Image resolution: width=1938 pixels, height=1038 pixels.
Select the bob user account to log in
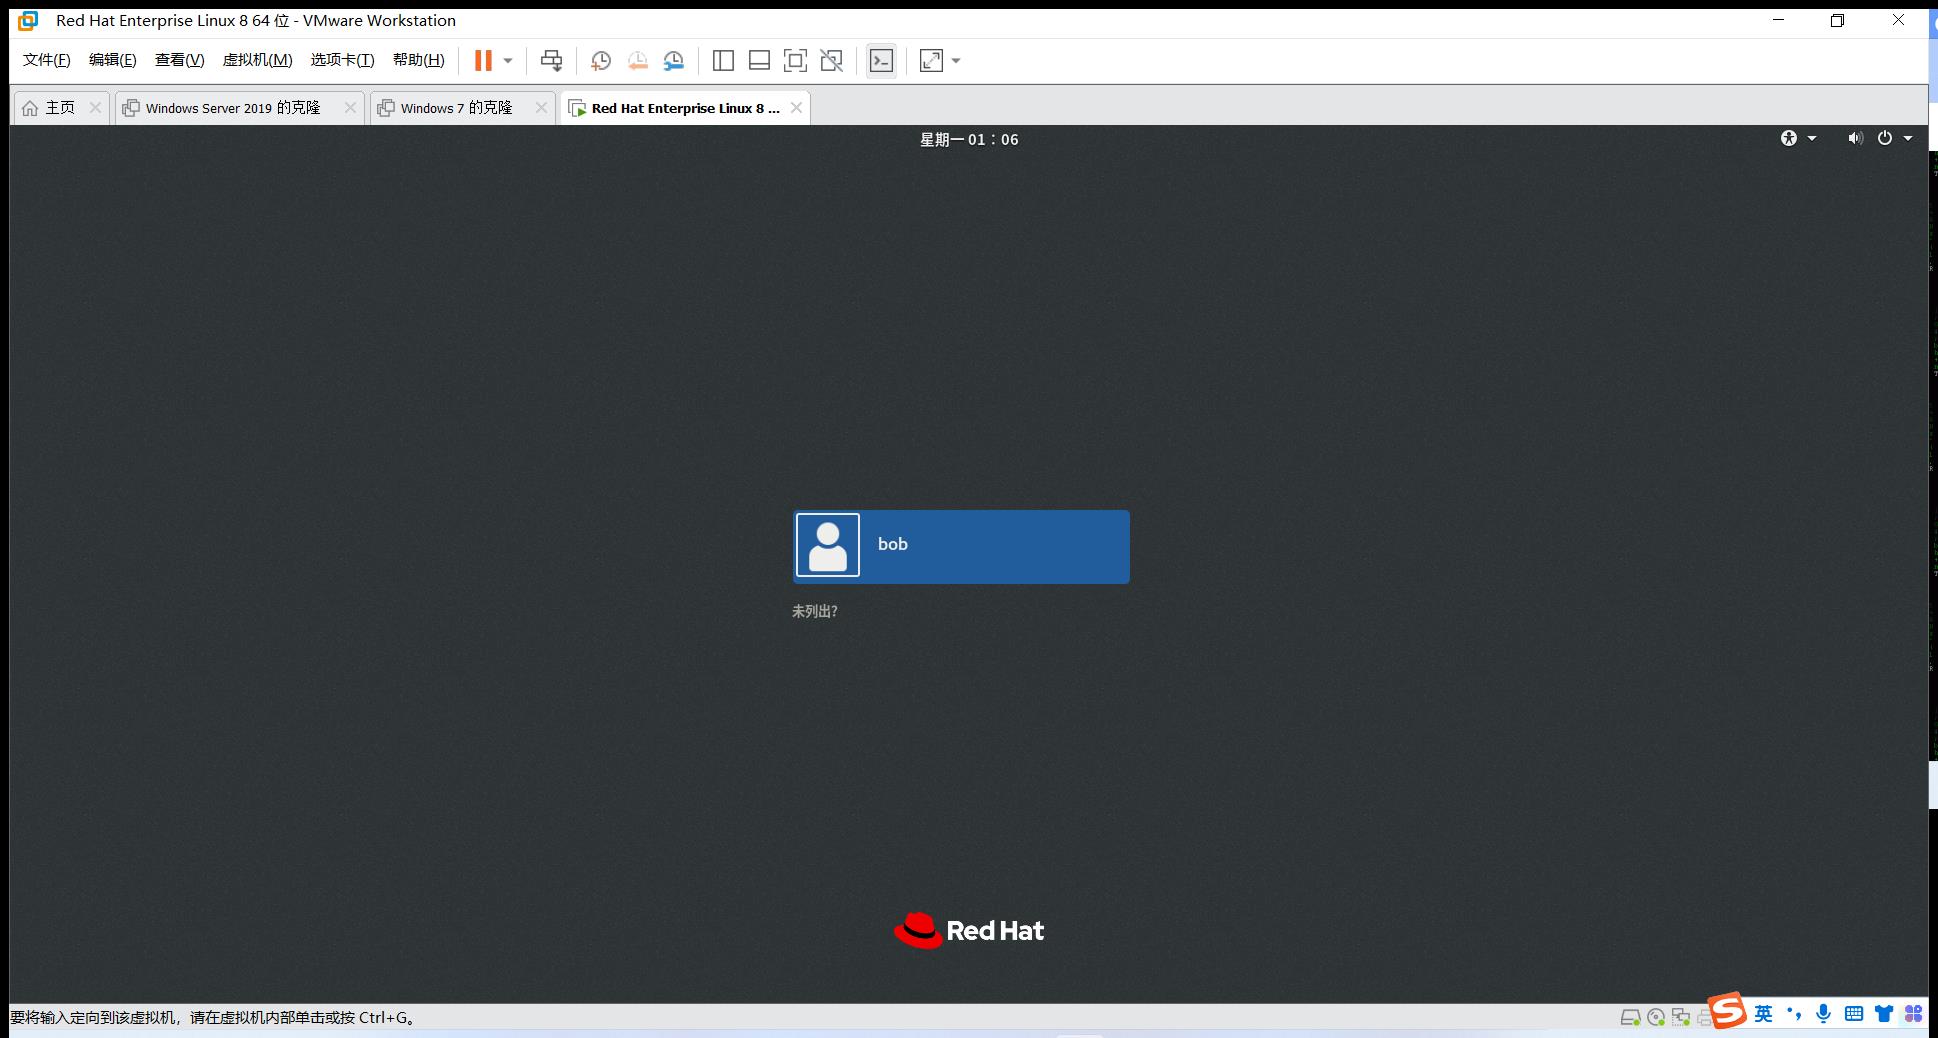[x=961, y=547]
